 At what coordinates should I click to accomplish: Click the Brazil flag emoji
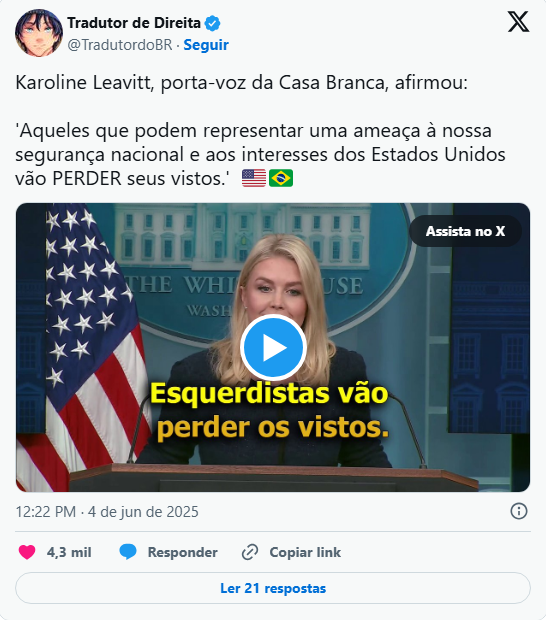tap(281, 178)
